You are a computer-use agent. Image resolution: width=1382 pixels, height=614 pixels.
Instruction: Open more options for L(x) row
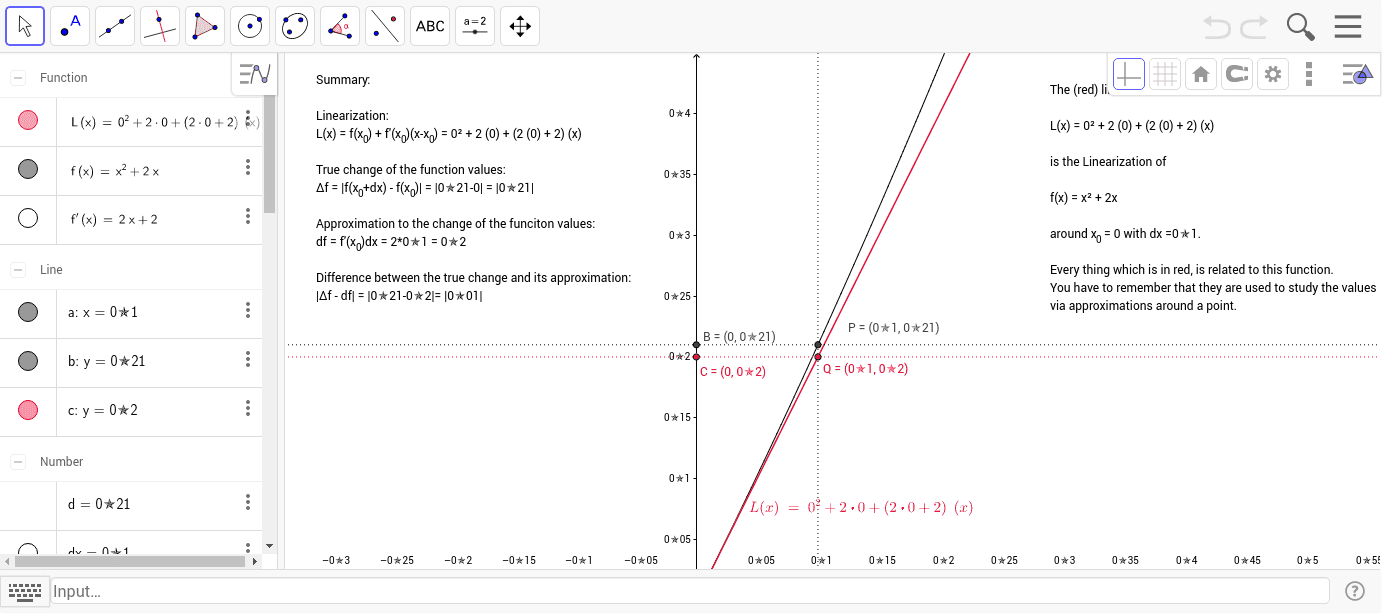[248, 119]
